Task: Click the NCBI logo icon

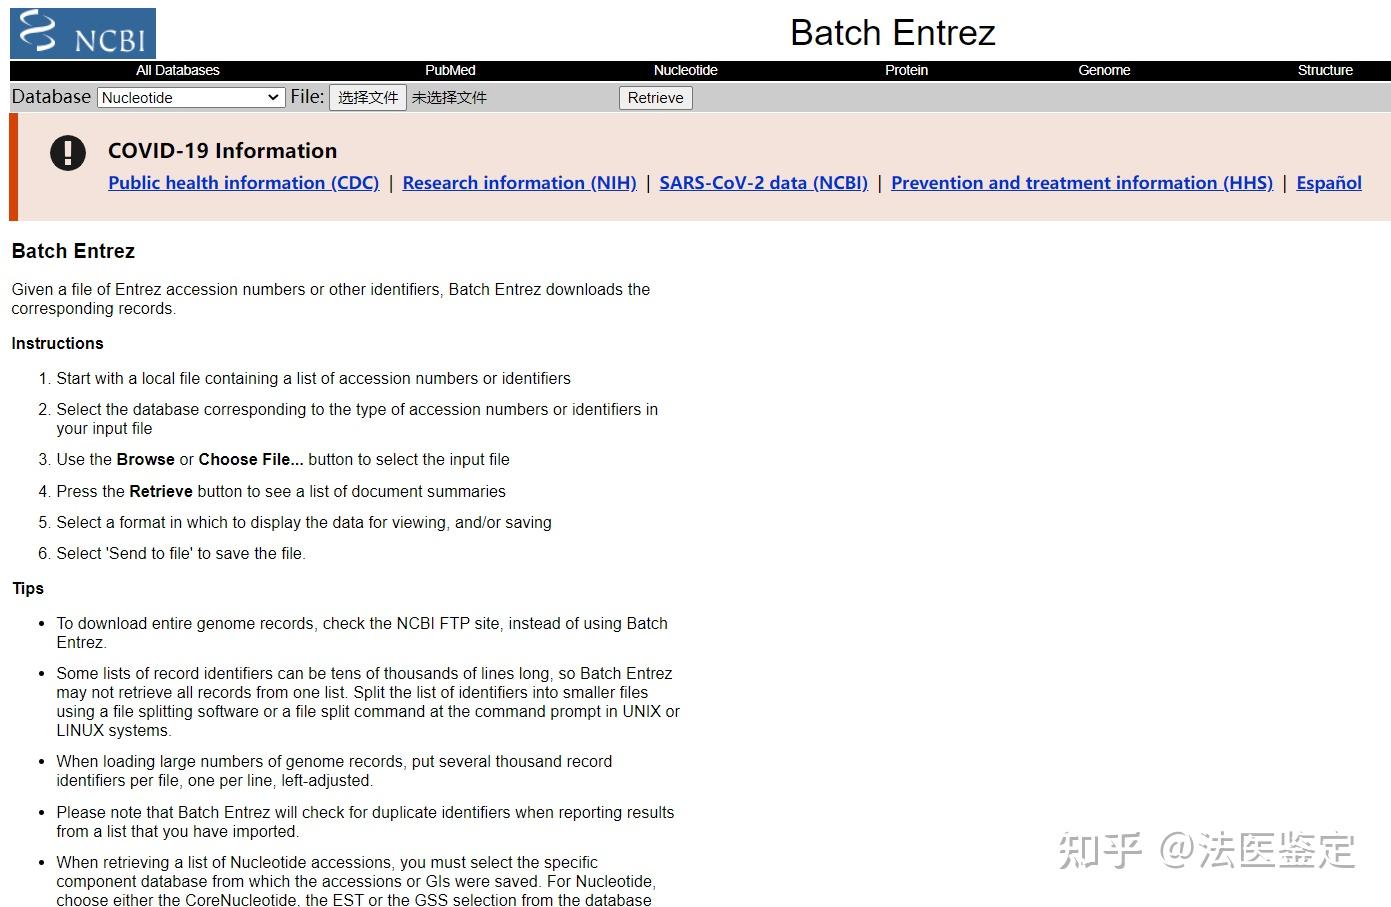Action: pyautogui.click(x=34, y=32)
